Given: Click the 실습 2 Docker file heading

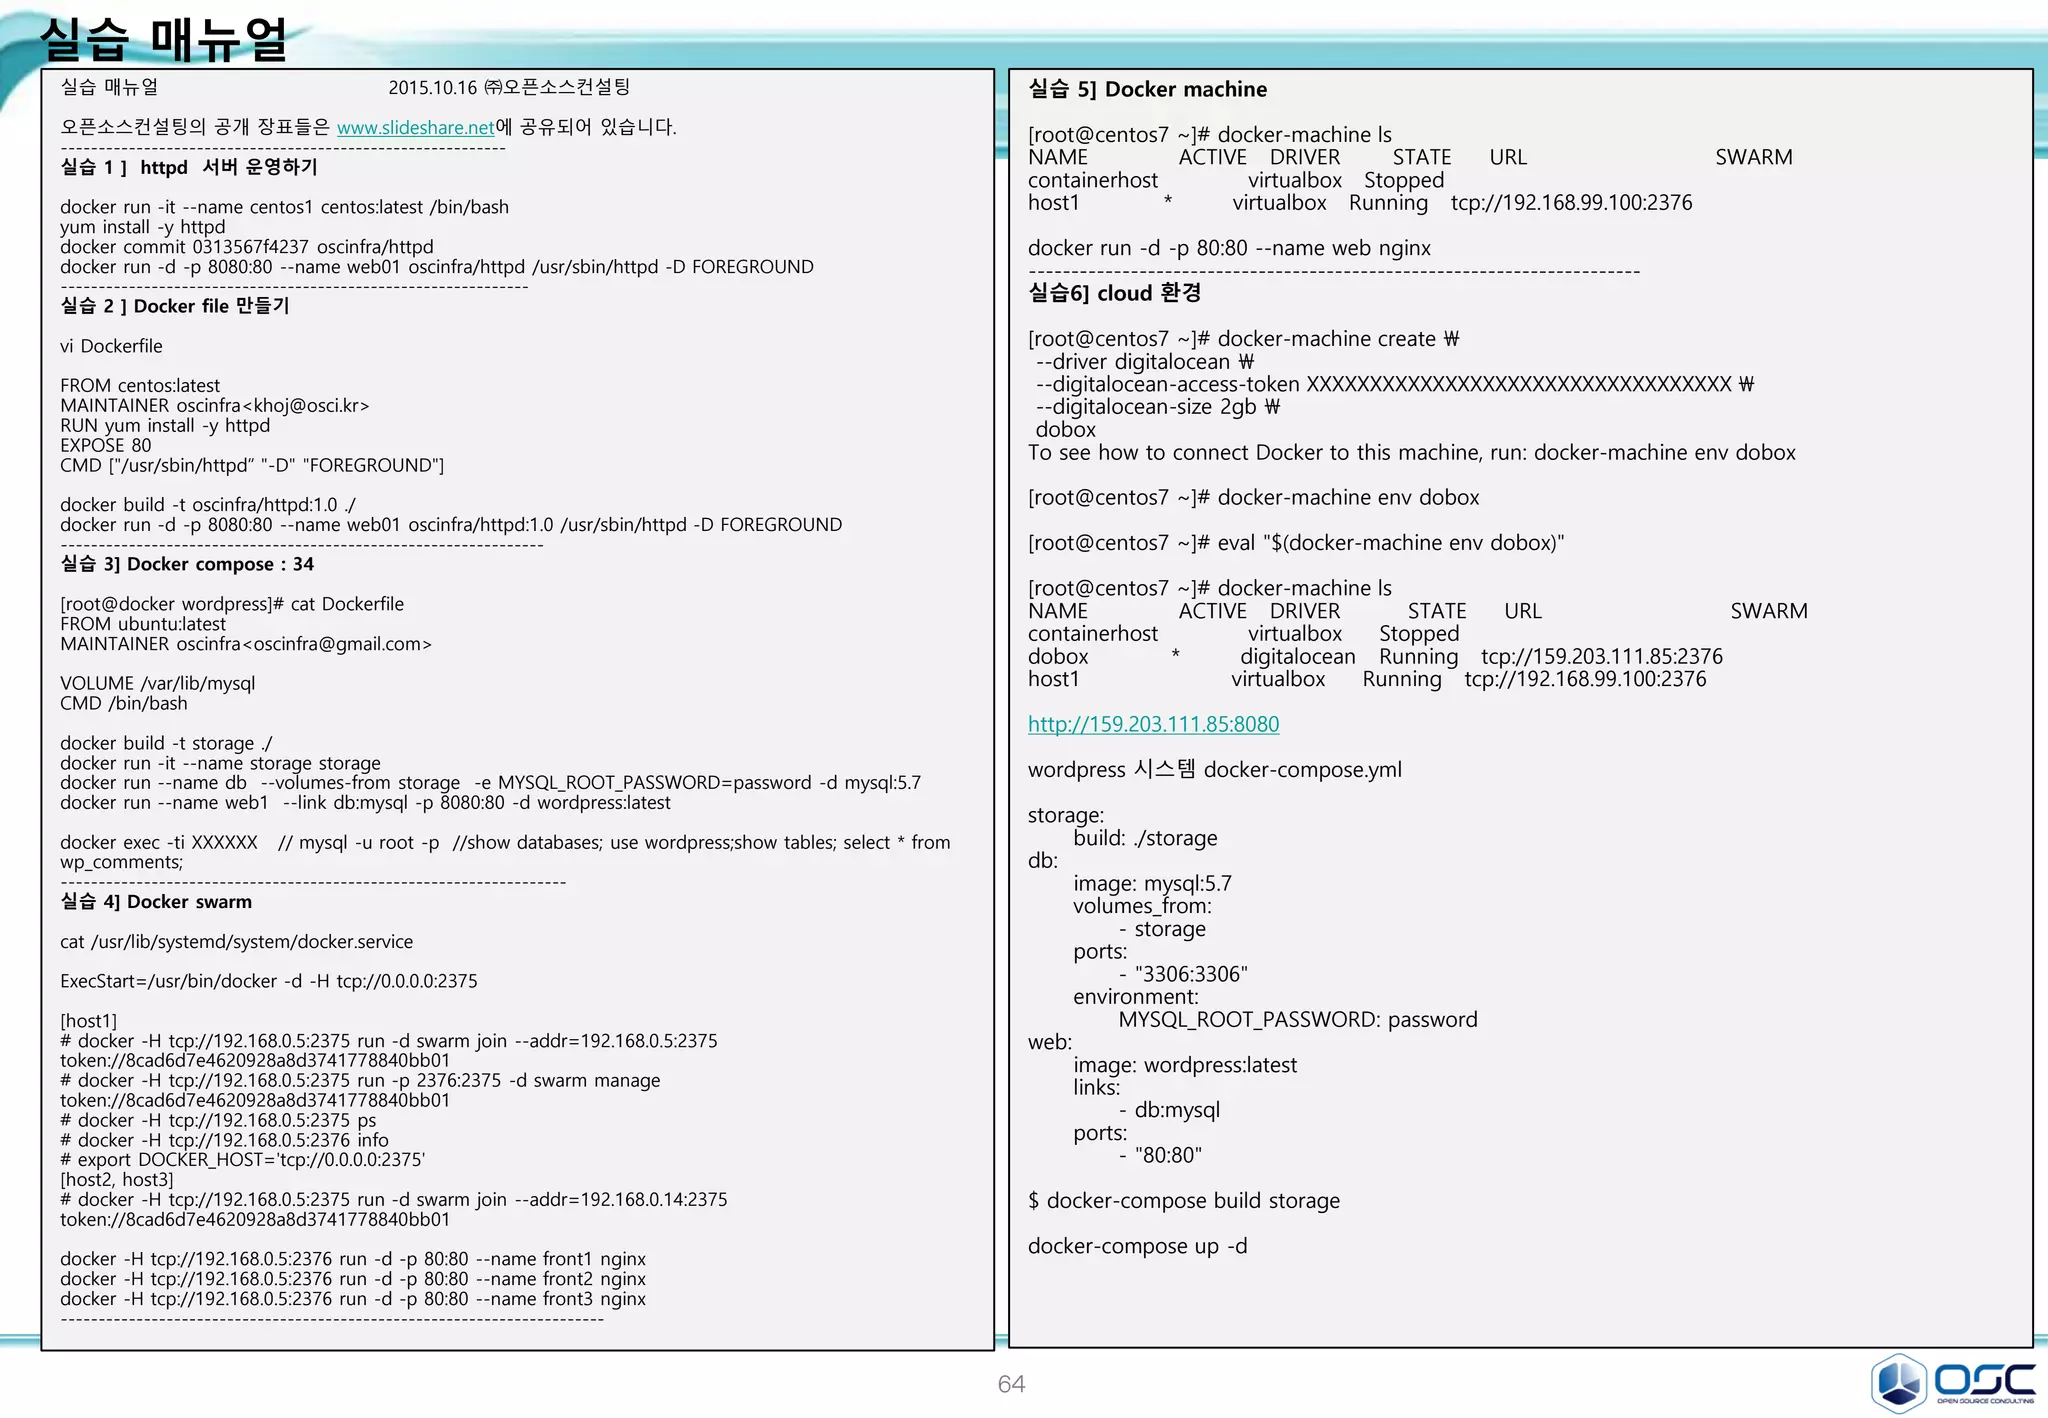Looking at the screenshot, I should tap(175, 306).
